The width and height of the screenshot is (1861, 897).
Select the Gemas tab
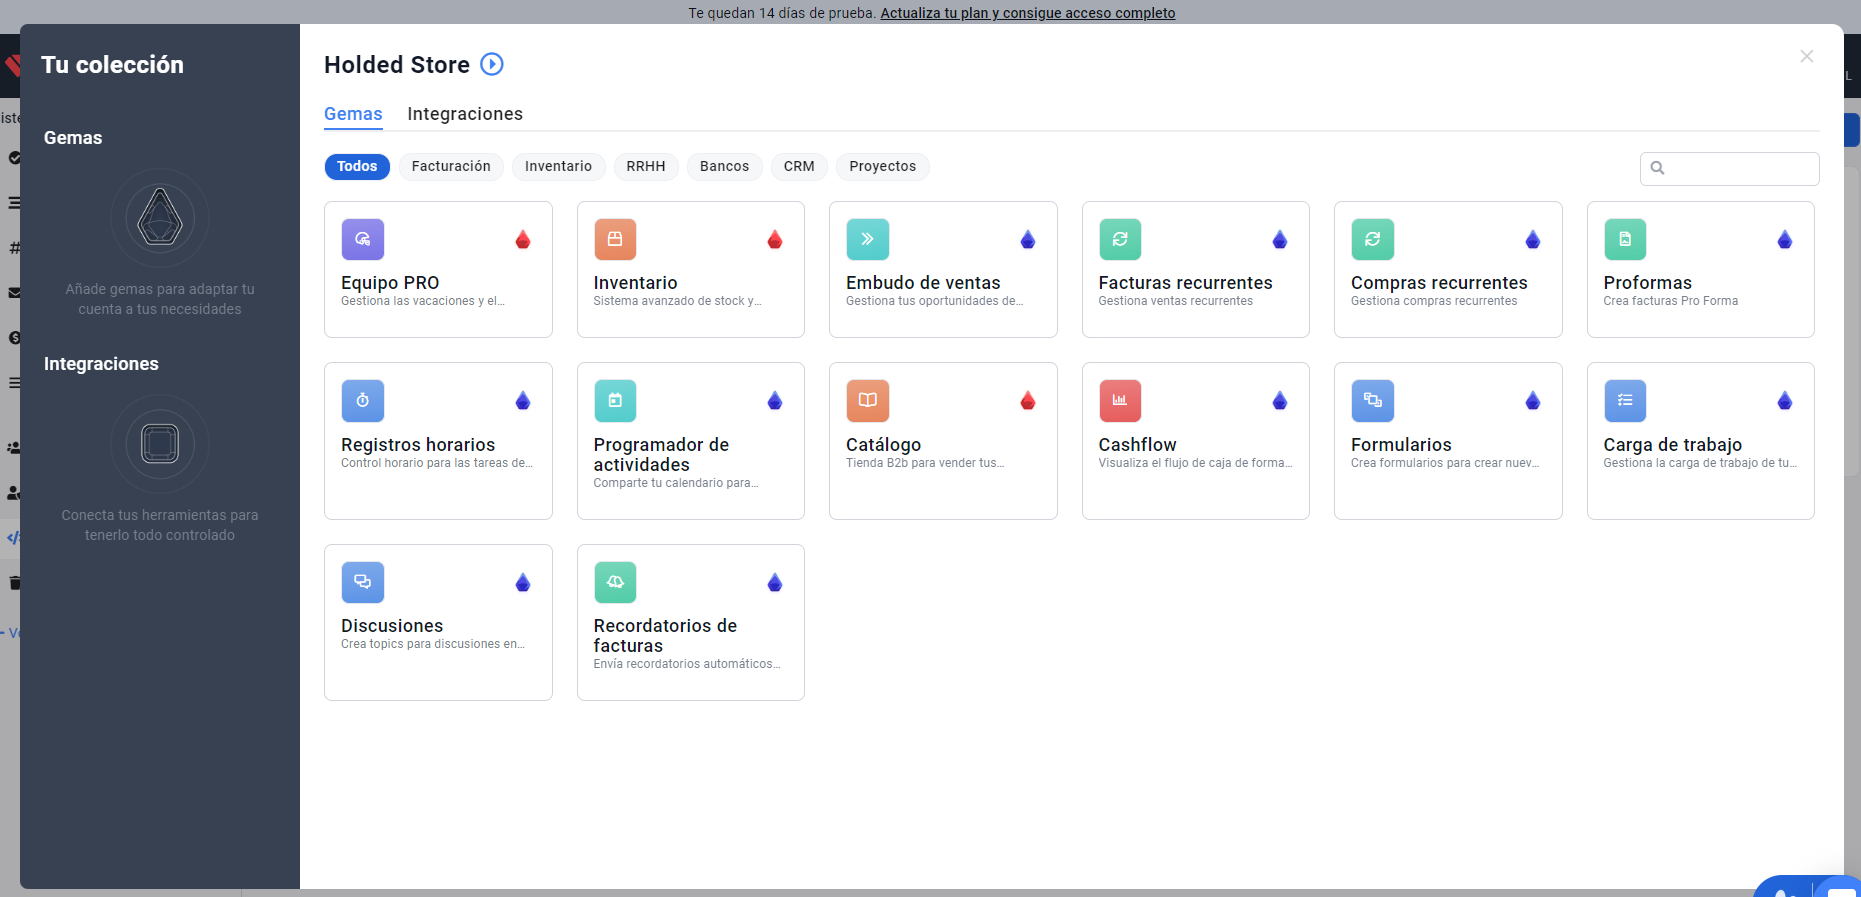353,114
